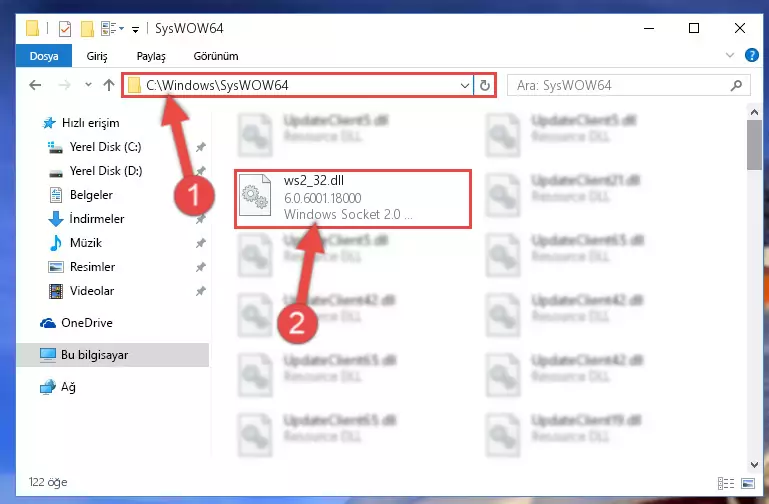The height and width of the screenshot is (504, 769).
Task: Click the magnifier search icon
Action: [x=736, y=86]
